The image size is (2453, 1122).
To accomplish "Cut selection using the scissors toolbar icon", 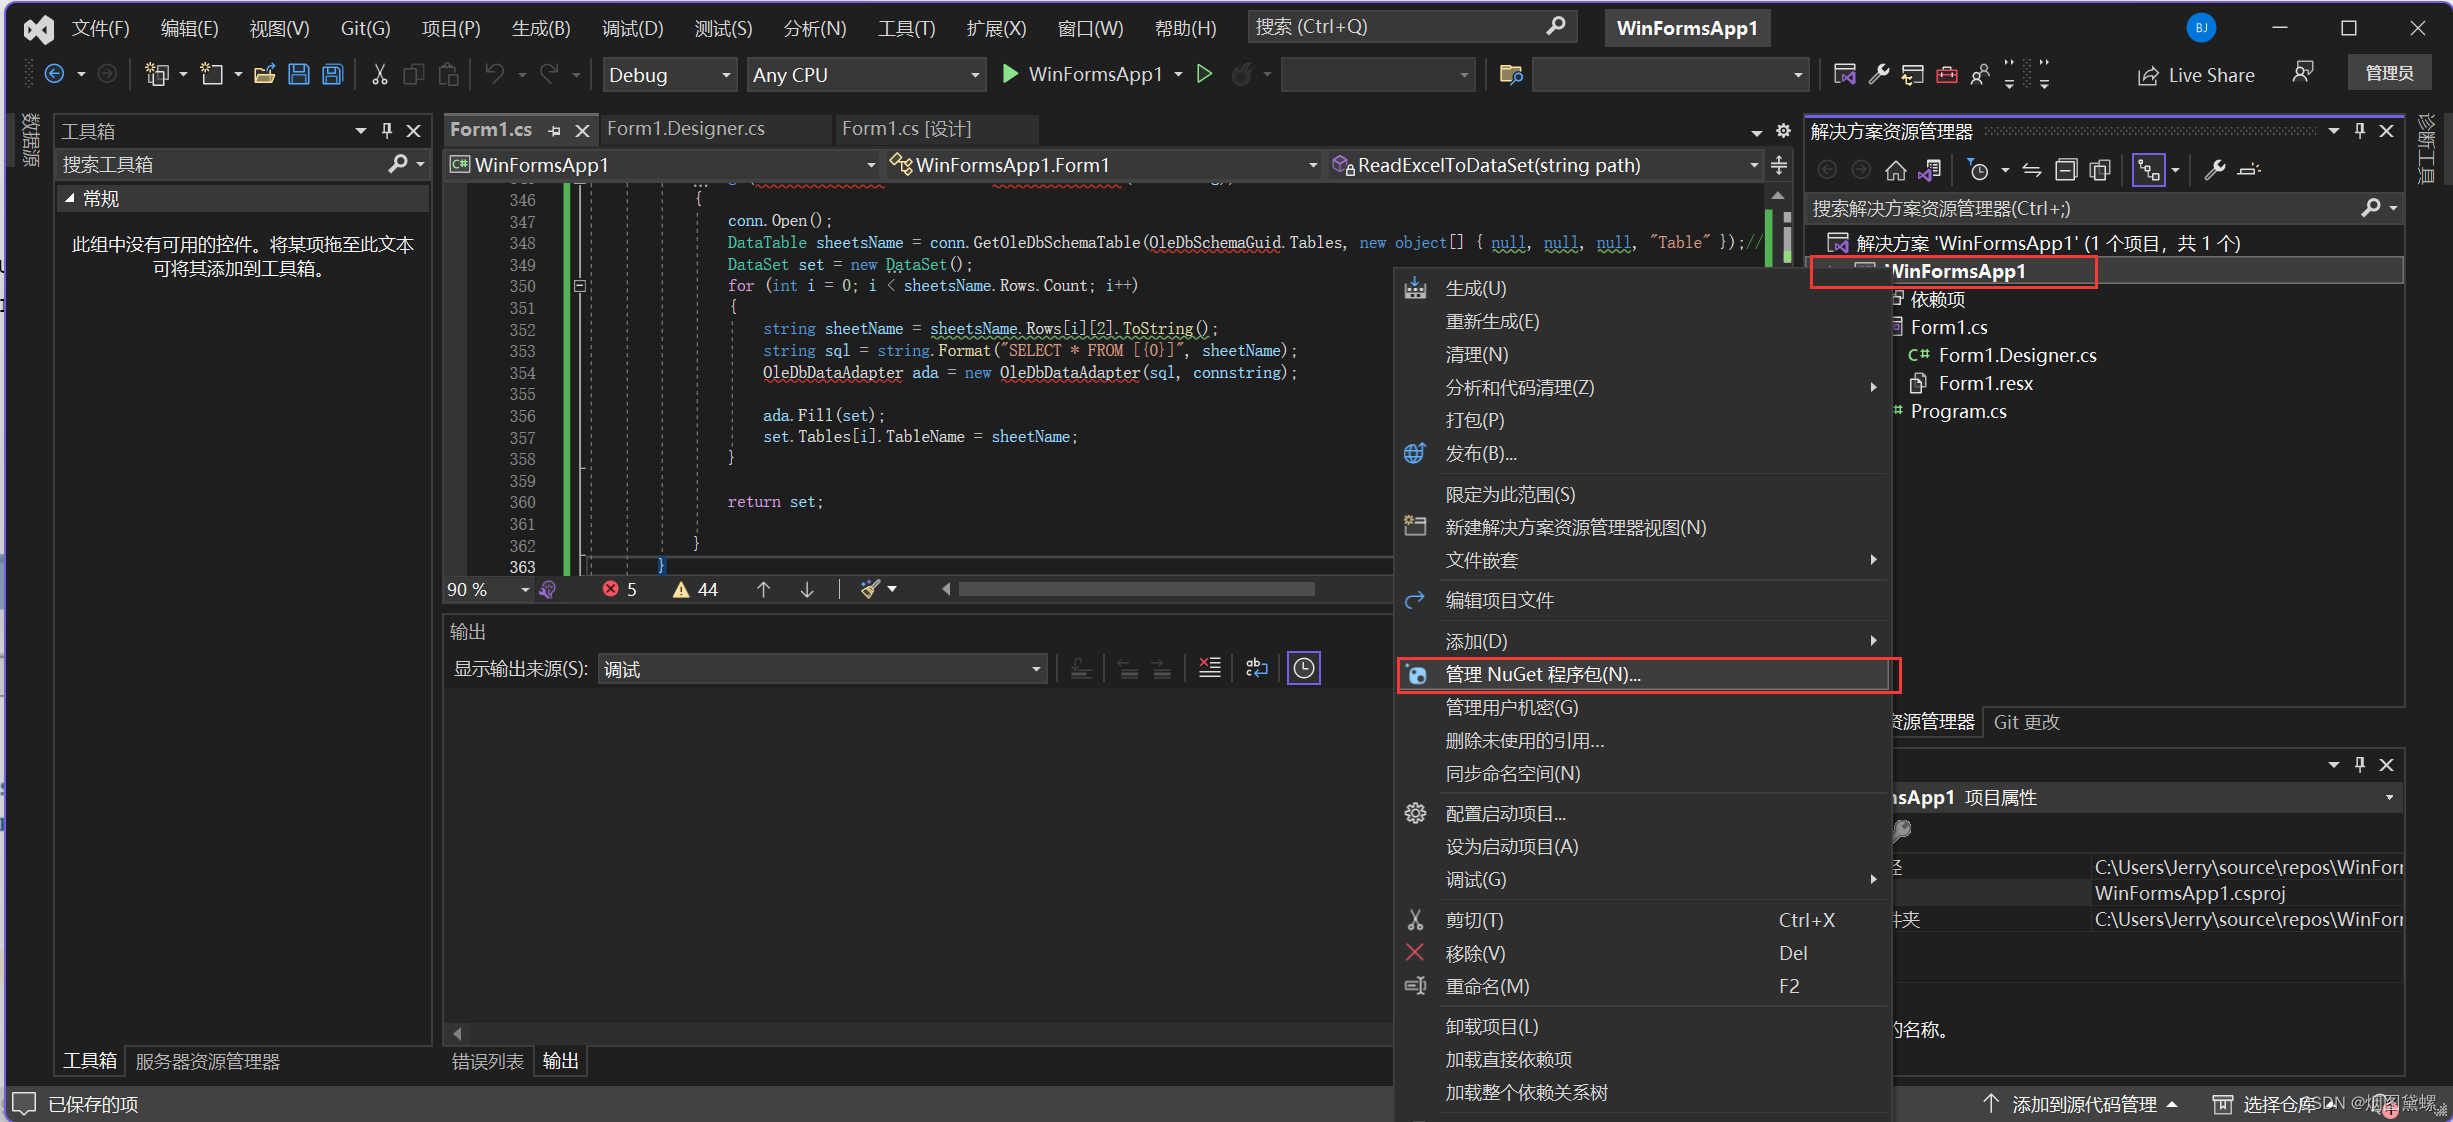I will tap(379, 74).
